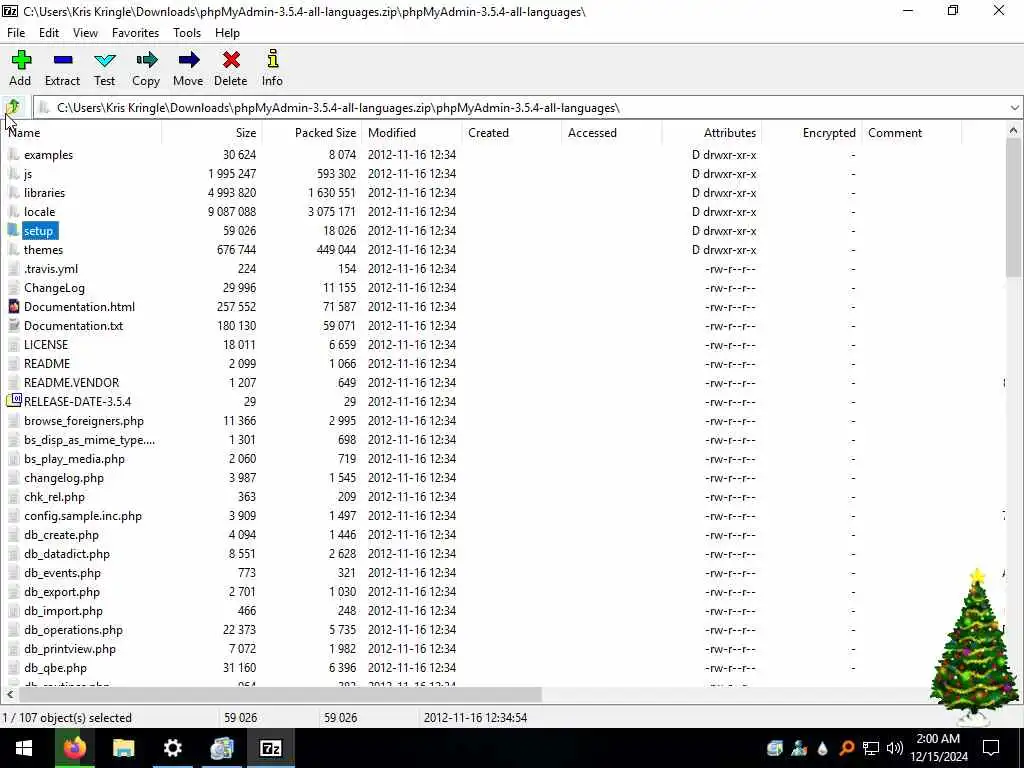The height and width of the screenshot is (768, 1024).
Task: Sort by the Created column header
Action: [512, 133]
